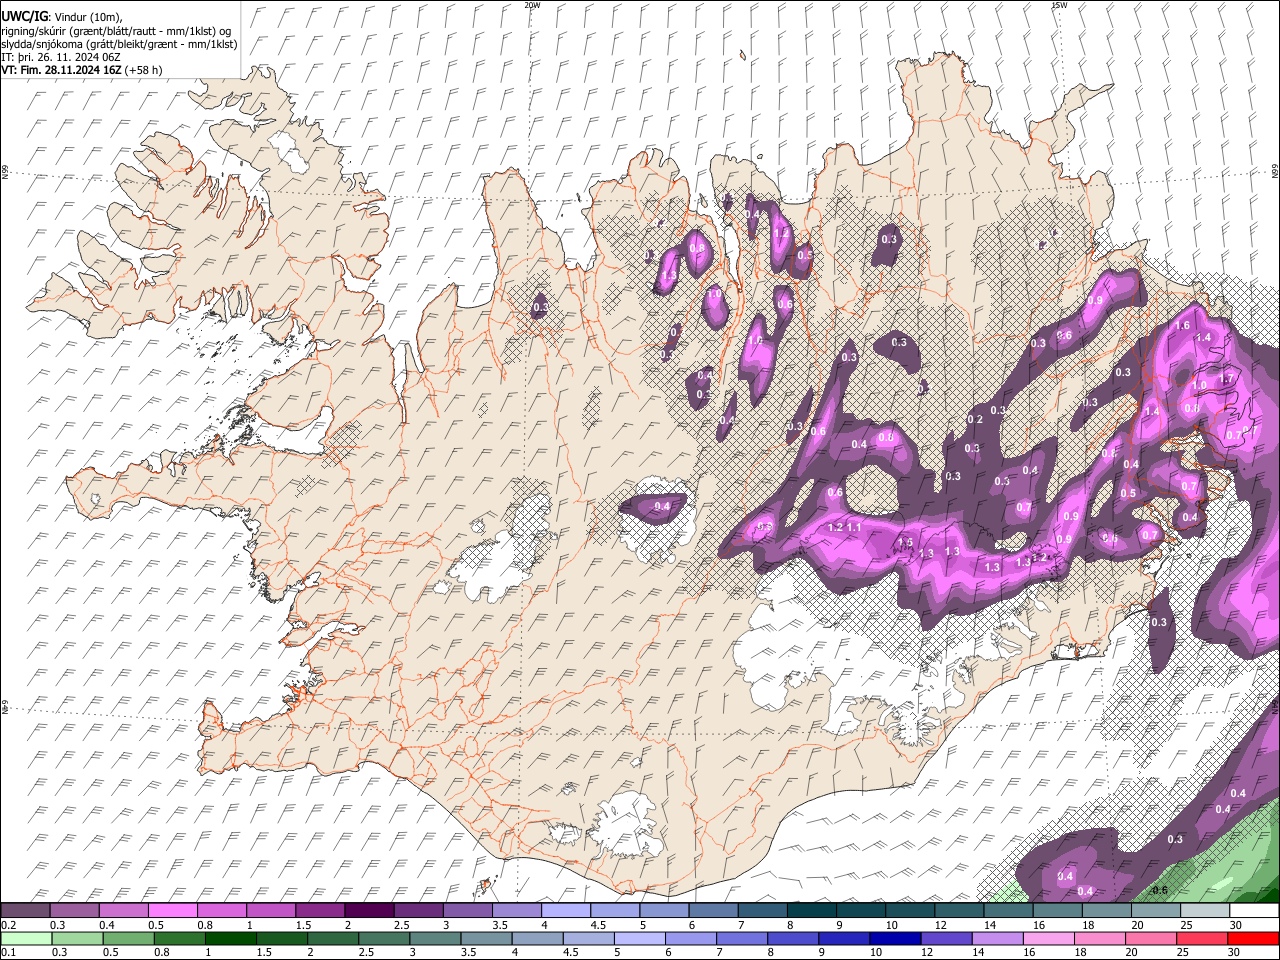Click the 20W longitude label

(533, 5)
